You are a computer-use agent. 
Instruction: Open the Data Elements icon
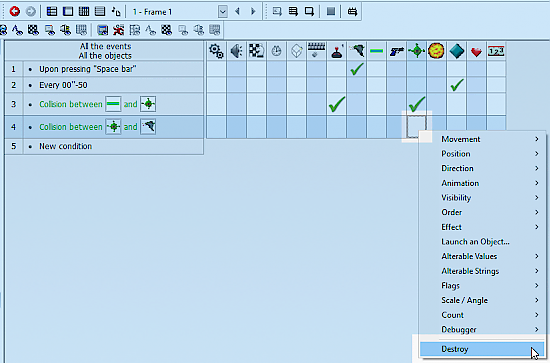[x=116, y=12]
